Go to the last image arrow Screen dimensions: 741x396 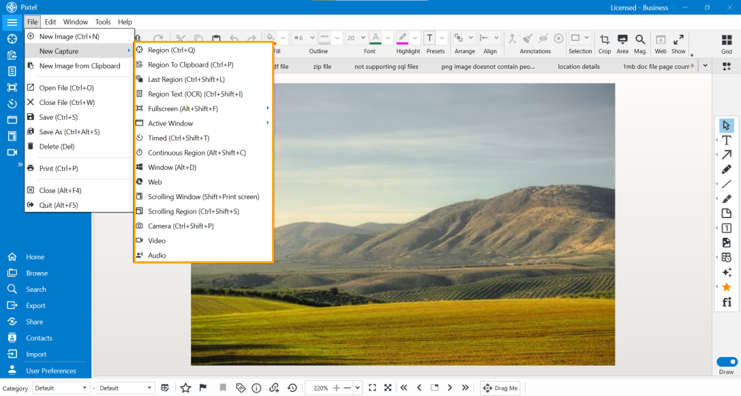(465, 387)
